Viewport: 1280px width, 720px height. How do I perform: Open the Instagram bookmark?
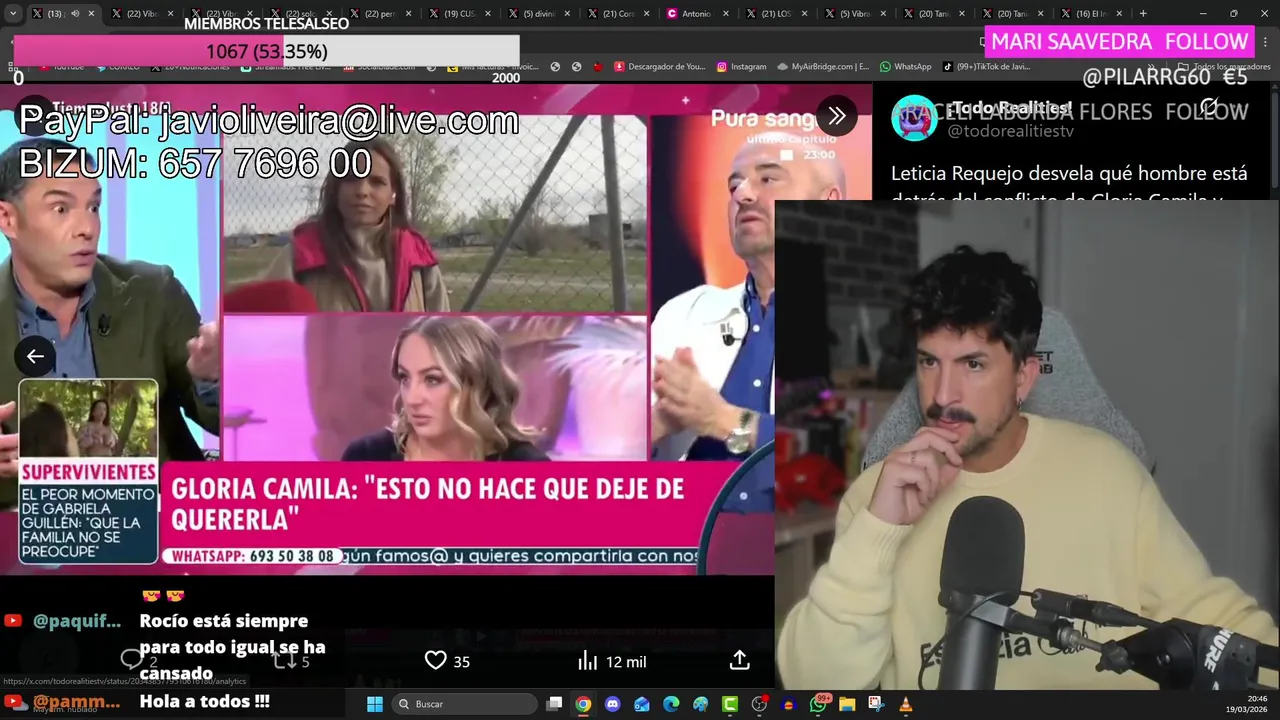click(741, 67)
